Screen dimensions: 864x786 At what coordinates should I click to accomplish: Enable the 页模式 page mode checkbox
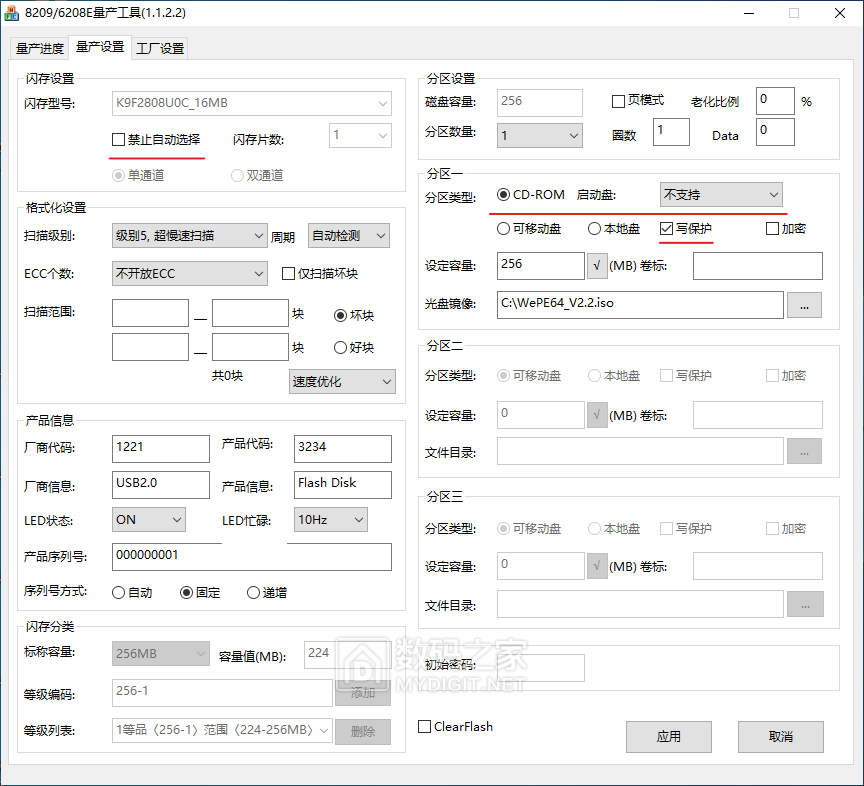coord(618,101)
